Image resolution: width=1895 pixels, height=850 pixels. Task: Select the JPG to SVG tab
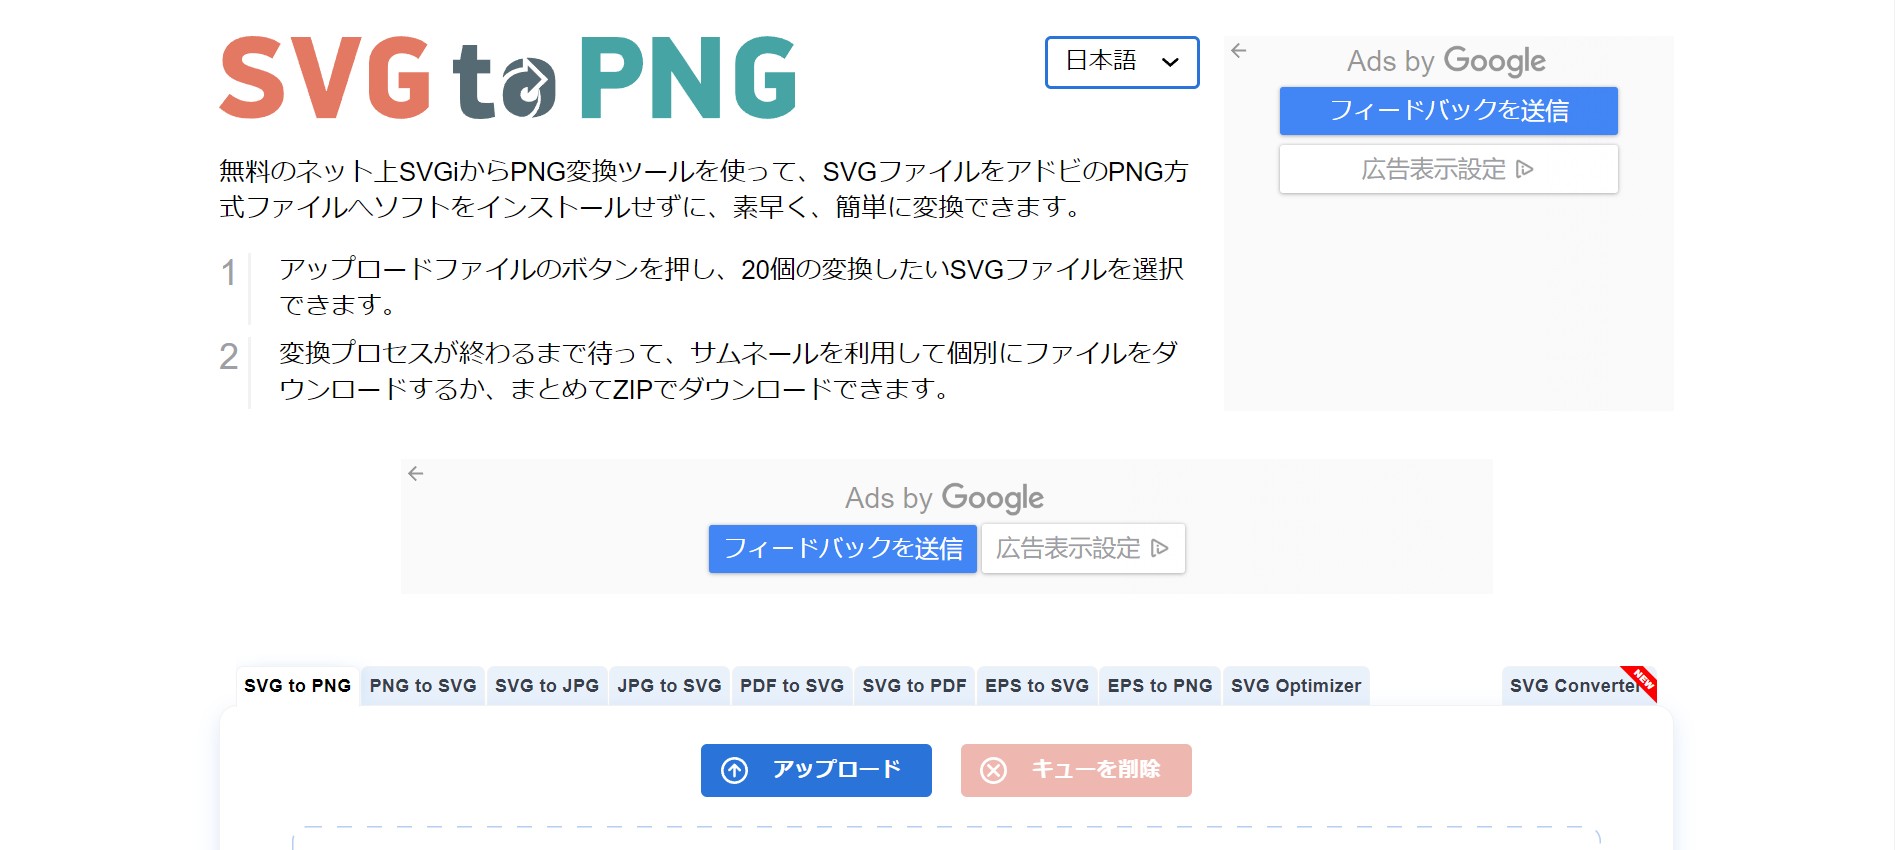[668, 686]
